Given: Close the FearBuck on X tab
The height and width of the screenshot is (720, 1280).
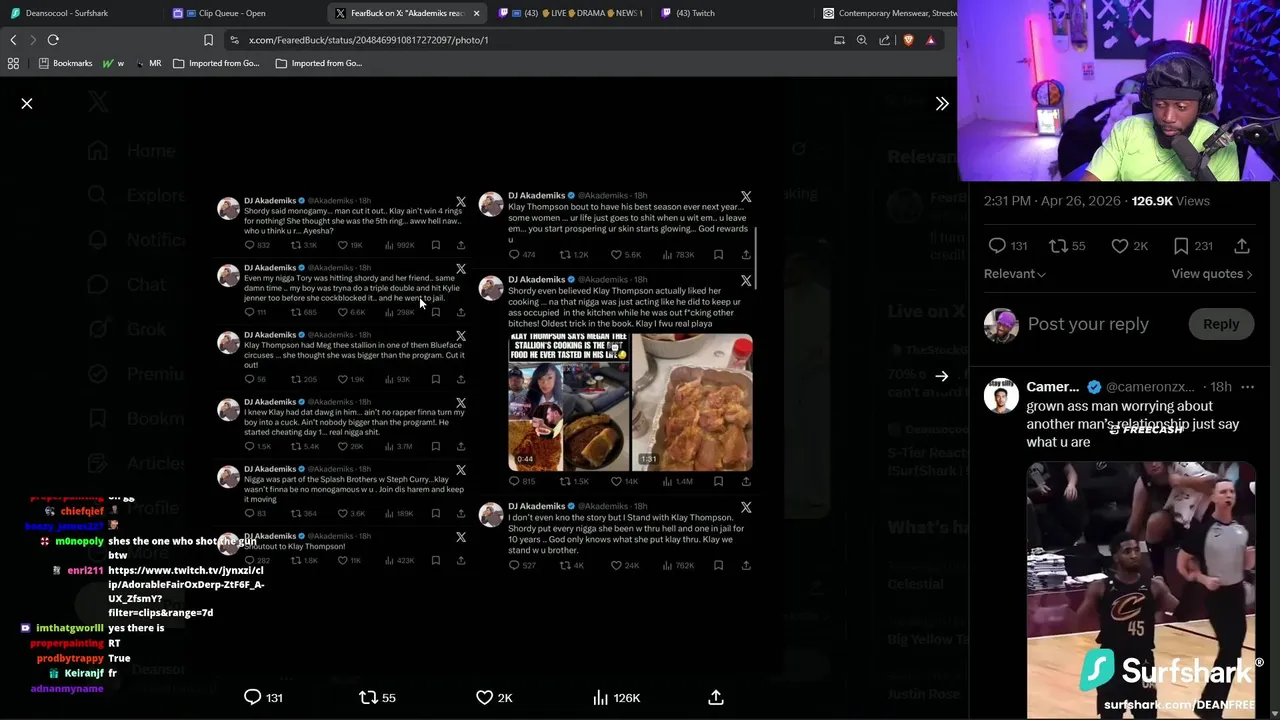Looking at the screenshot, I should [x=476, y=13].
